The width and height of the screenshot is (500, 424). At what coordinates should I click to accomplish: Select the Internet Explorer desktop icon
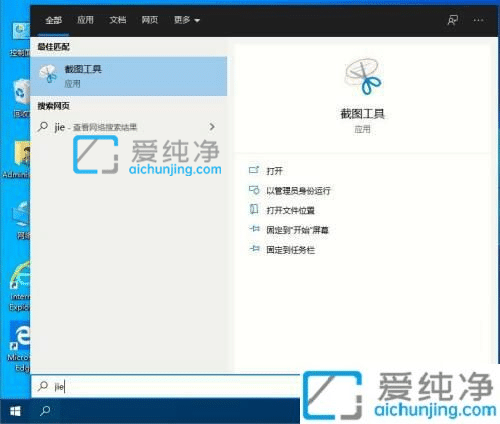click(x=19, y=287)
